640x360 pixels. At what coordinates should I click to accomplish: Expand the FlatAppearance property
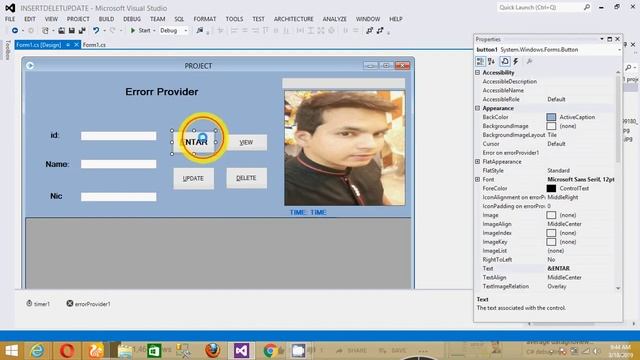[x=478, y=162]
